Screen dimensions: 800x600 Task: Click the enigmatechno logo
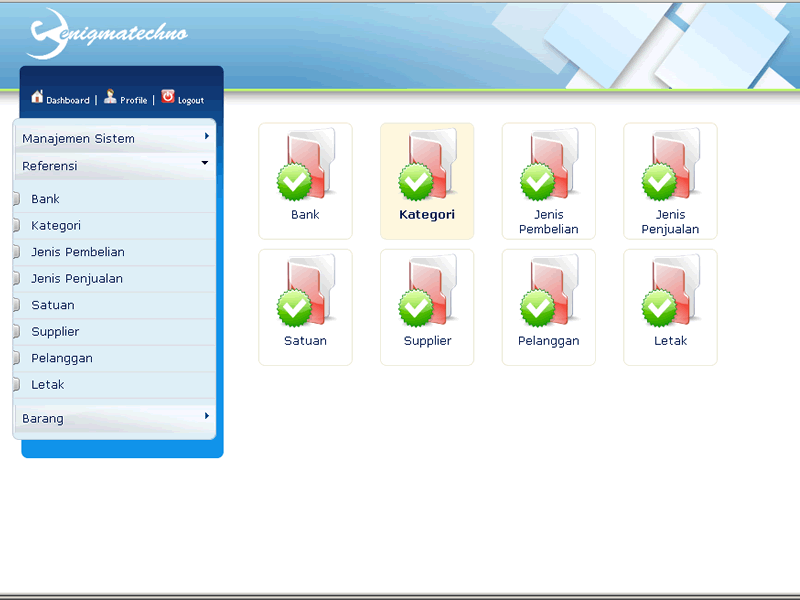[x=107, y=33]
